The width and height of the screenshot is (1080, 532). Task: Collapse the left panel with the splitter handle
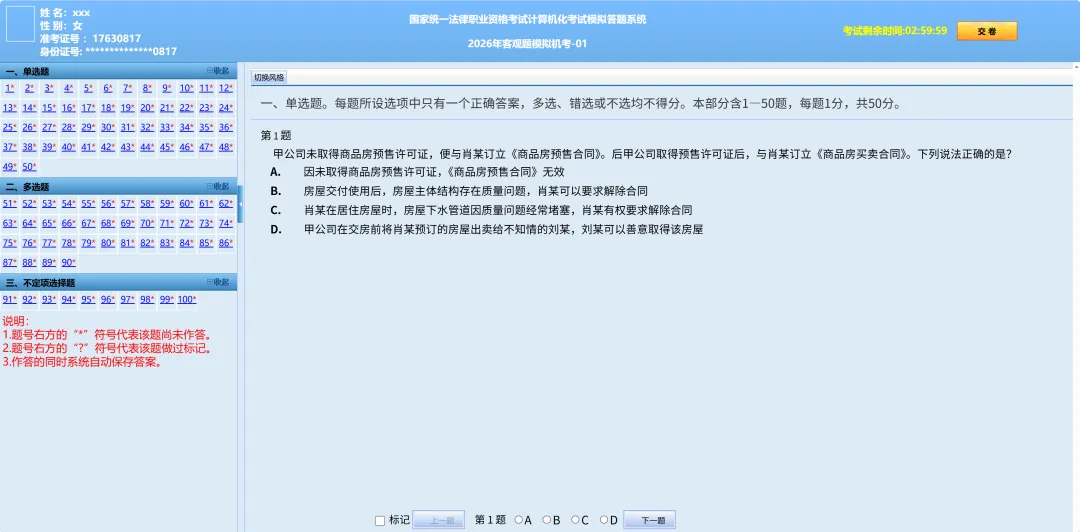point(240,204)
